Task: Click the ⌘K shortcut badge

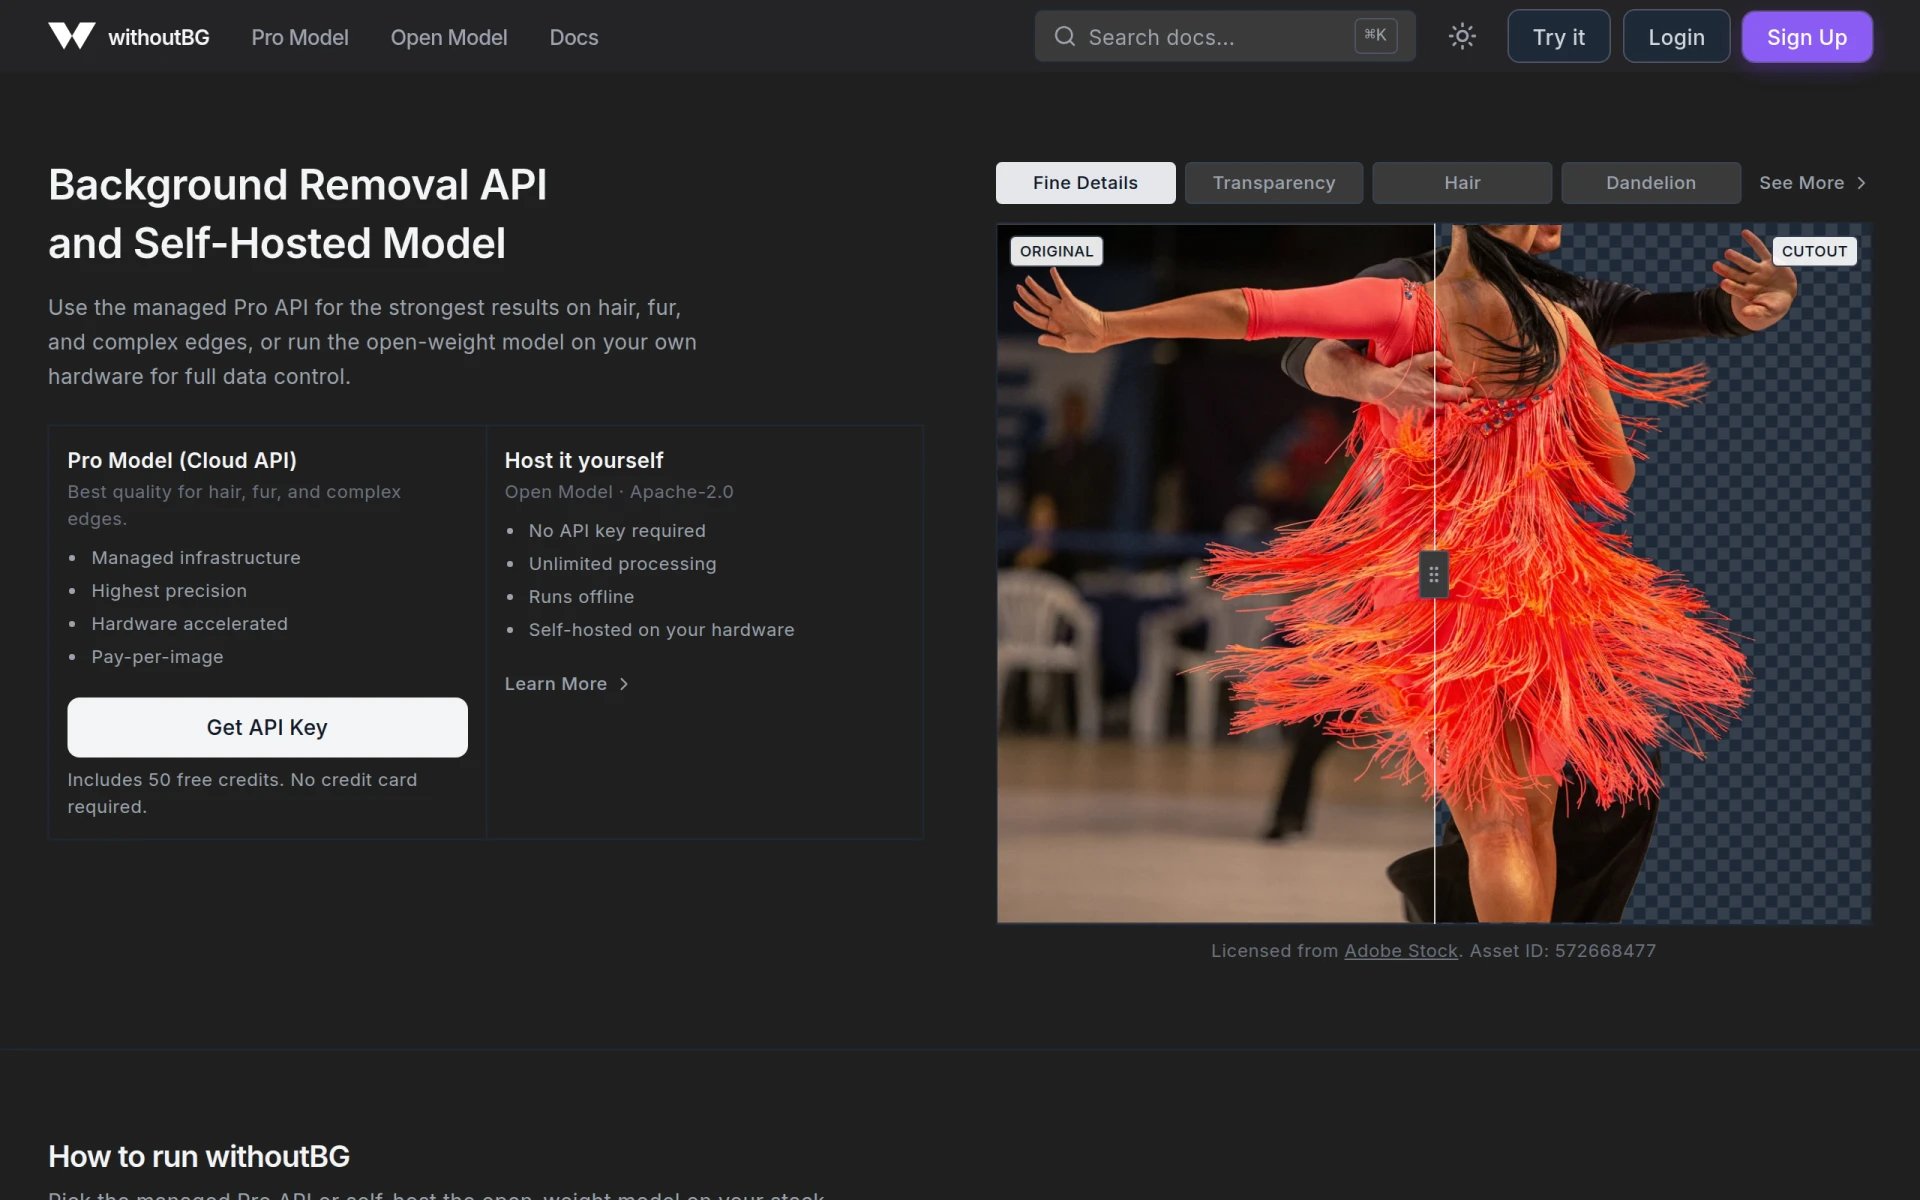Action: tap(1376, 36)
